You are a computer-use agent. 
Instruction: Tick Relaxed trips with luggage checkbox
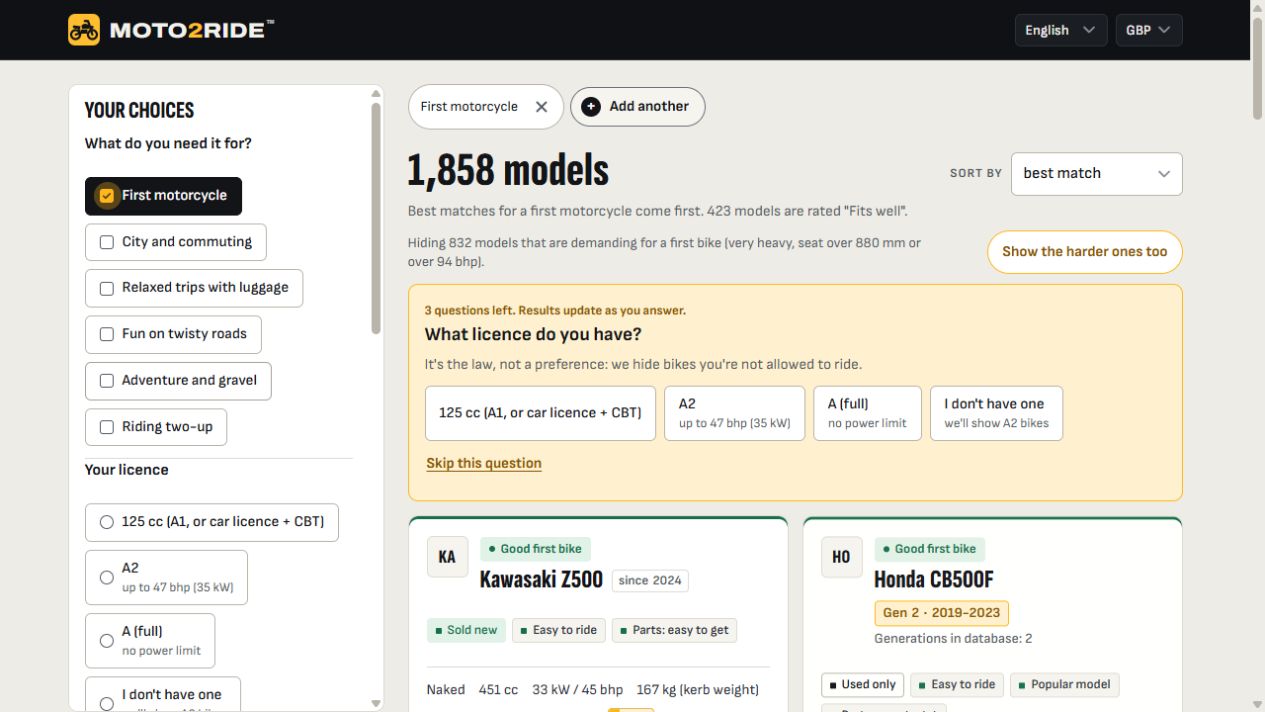coord(107,288)
